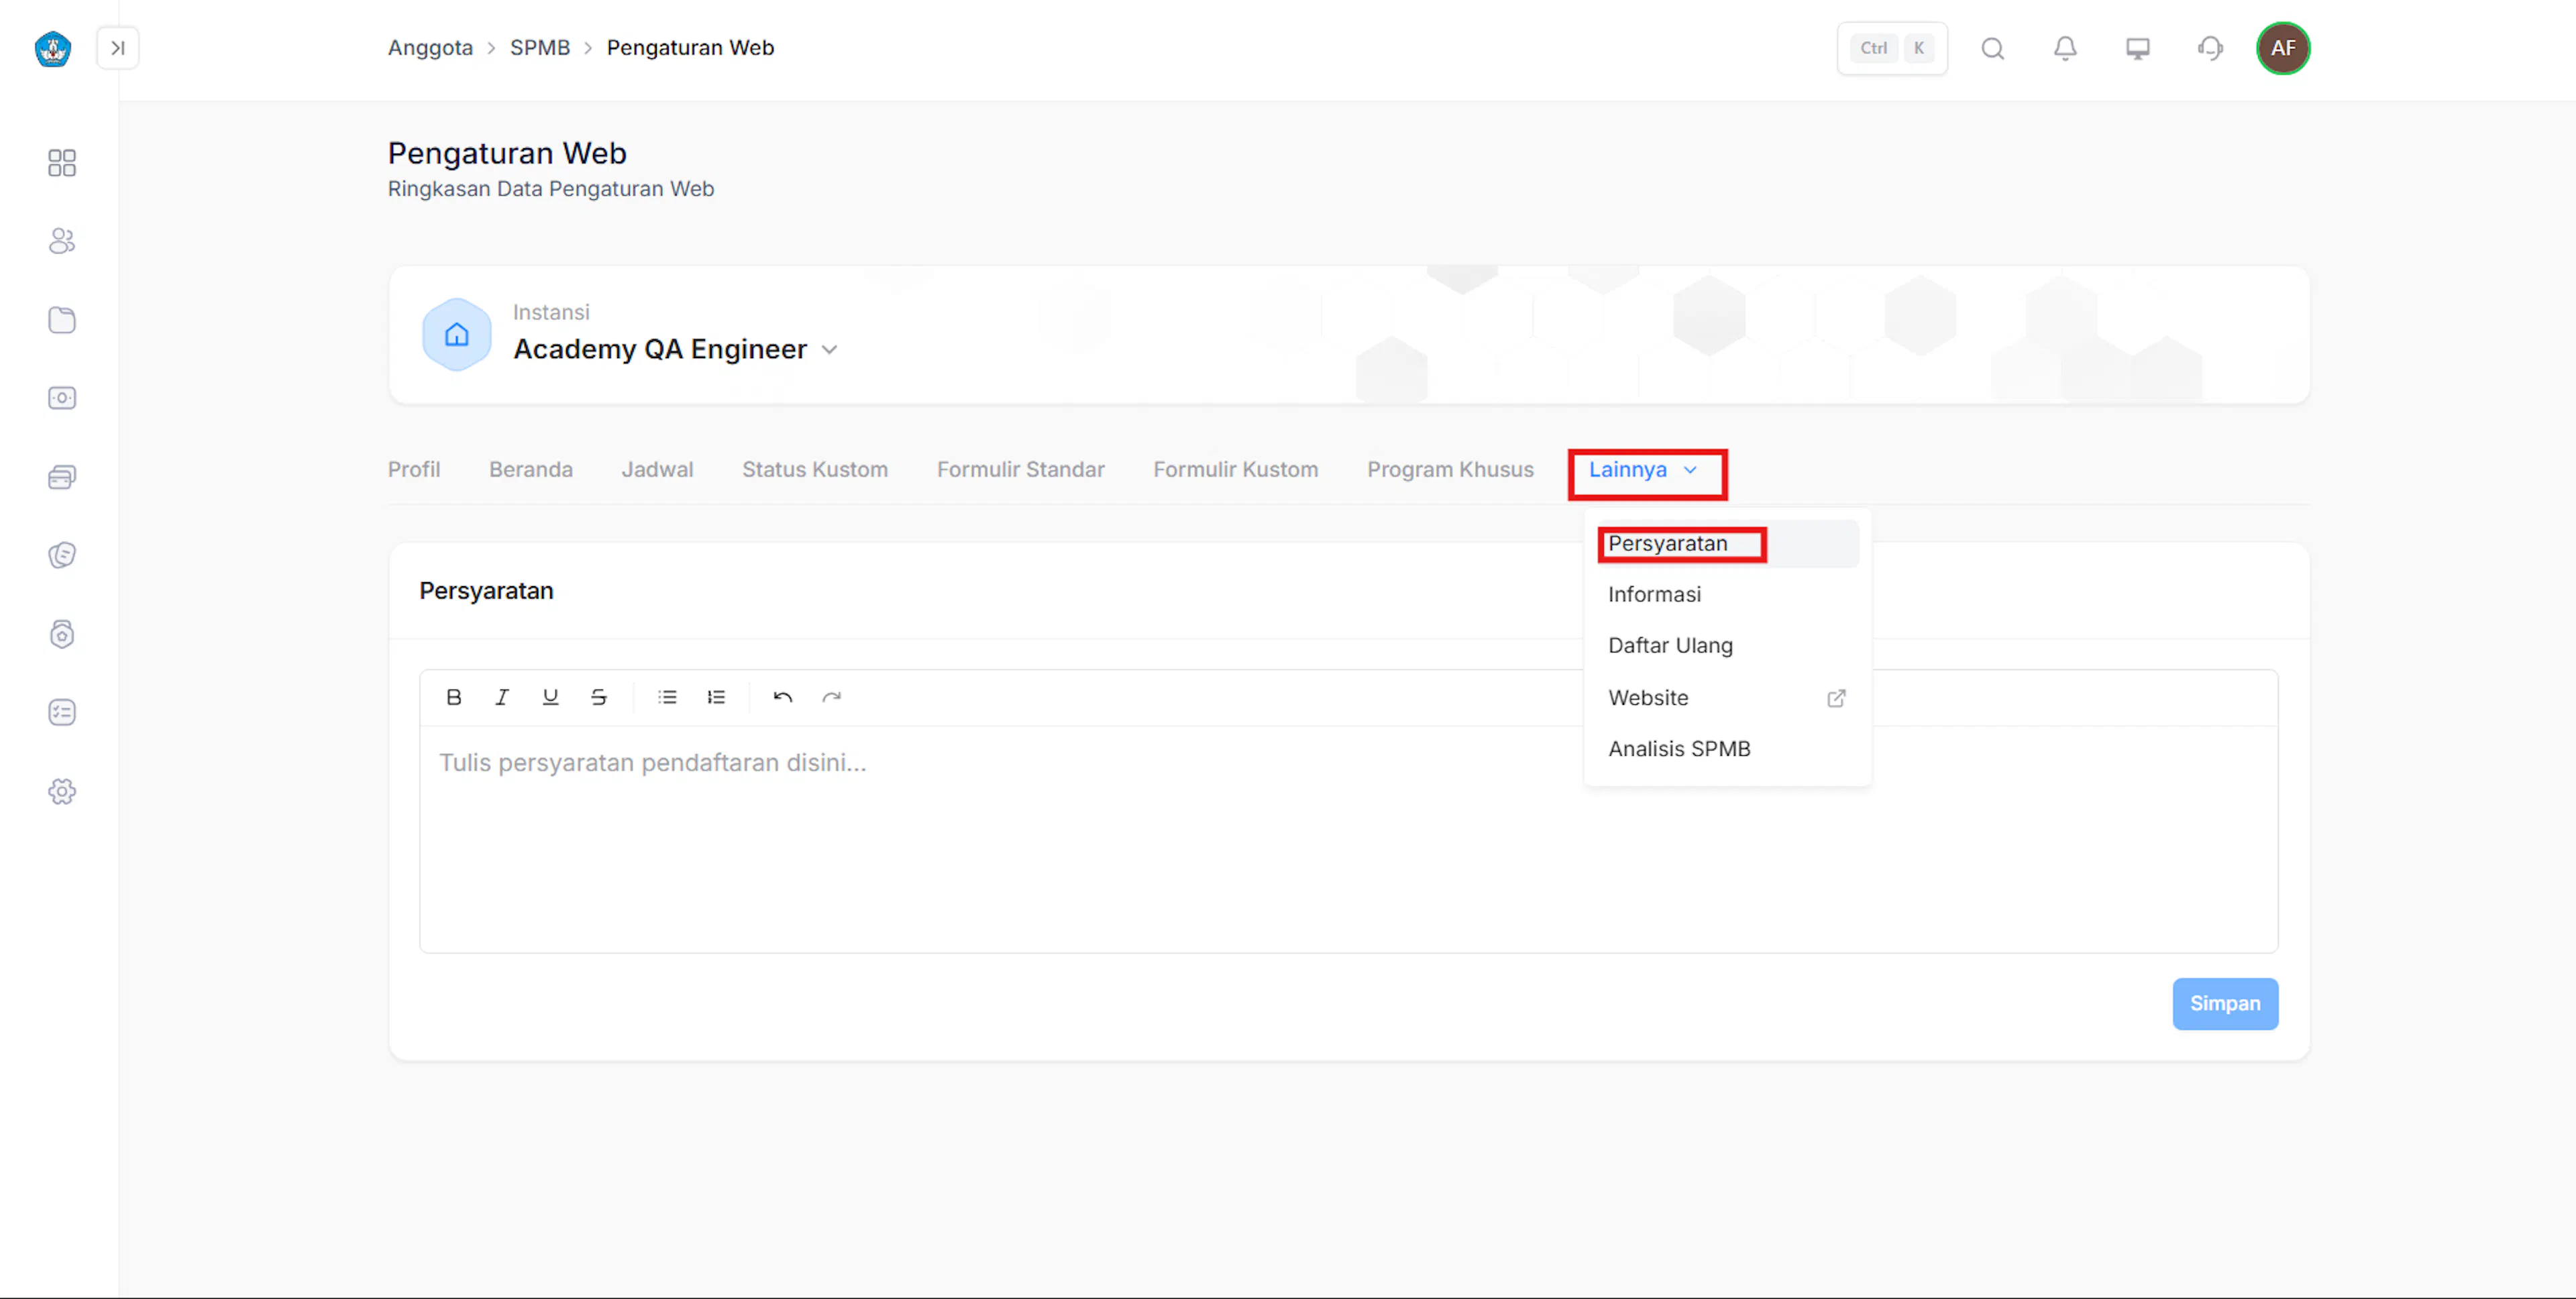Click the Kemdikbud logo at top-left
Viewport: 2576px width, 1299px height.
53,48
